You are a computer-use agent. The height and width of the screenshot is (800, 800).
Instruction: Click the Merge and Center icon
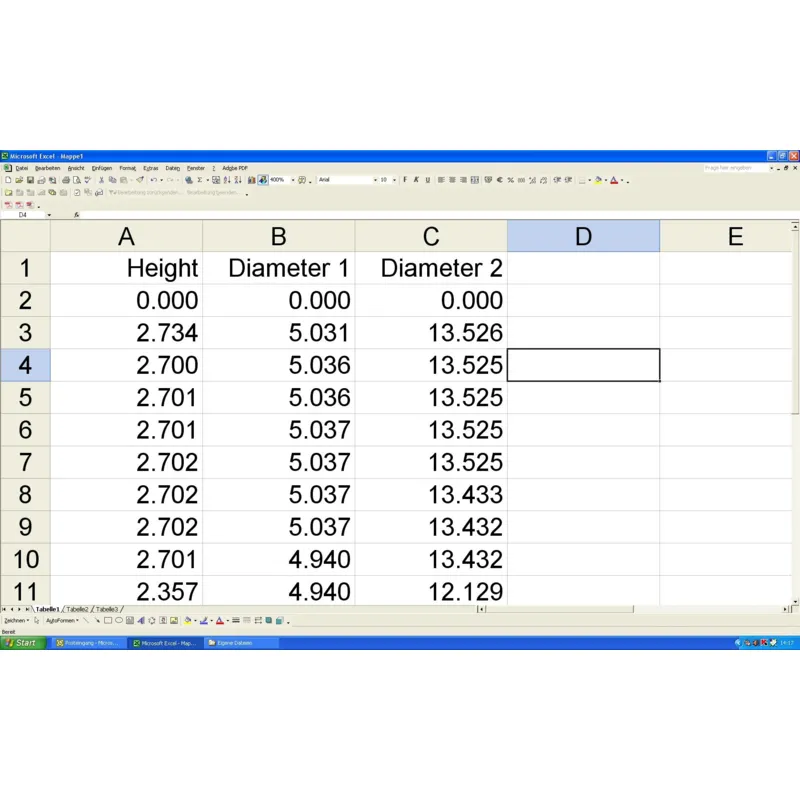click(474, 180)
